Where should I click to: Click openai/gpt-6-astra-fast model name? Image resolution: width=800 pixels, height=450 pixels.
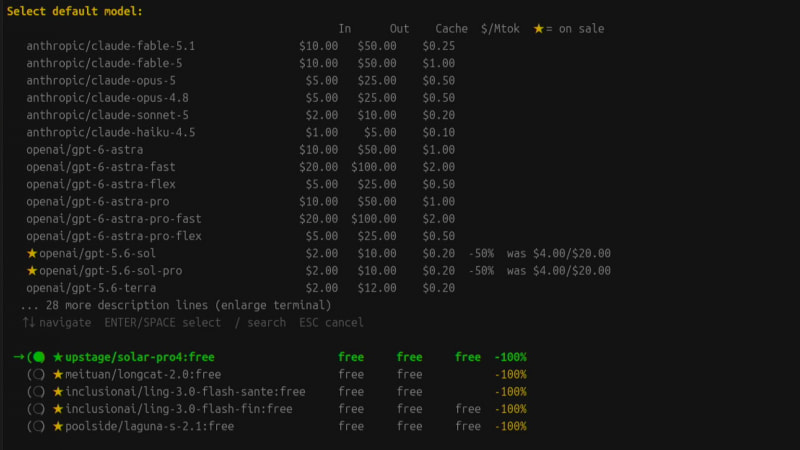point(101,167)
